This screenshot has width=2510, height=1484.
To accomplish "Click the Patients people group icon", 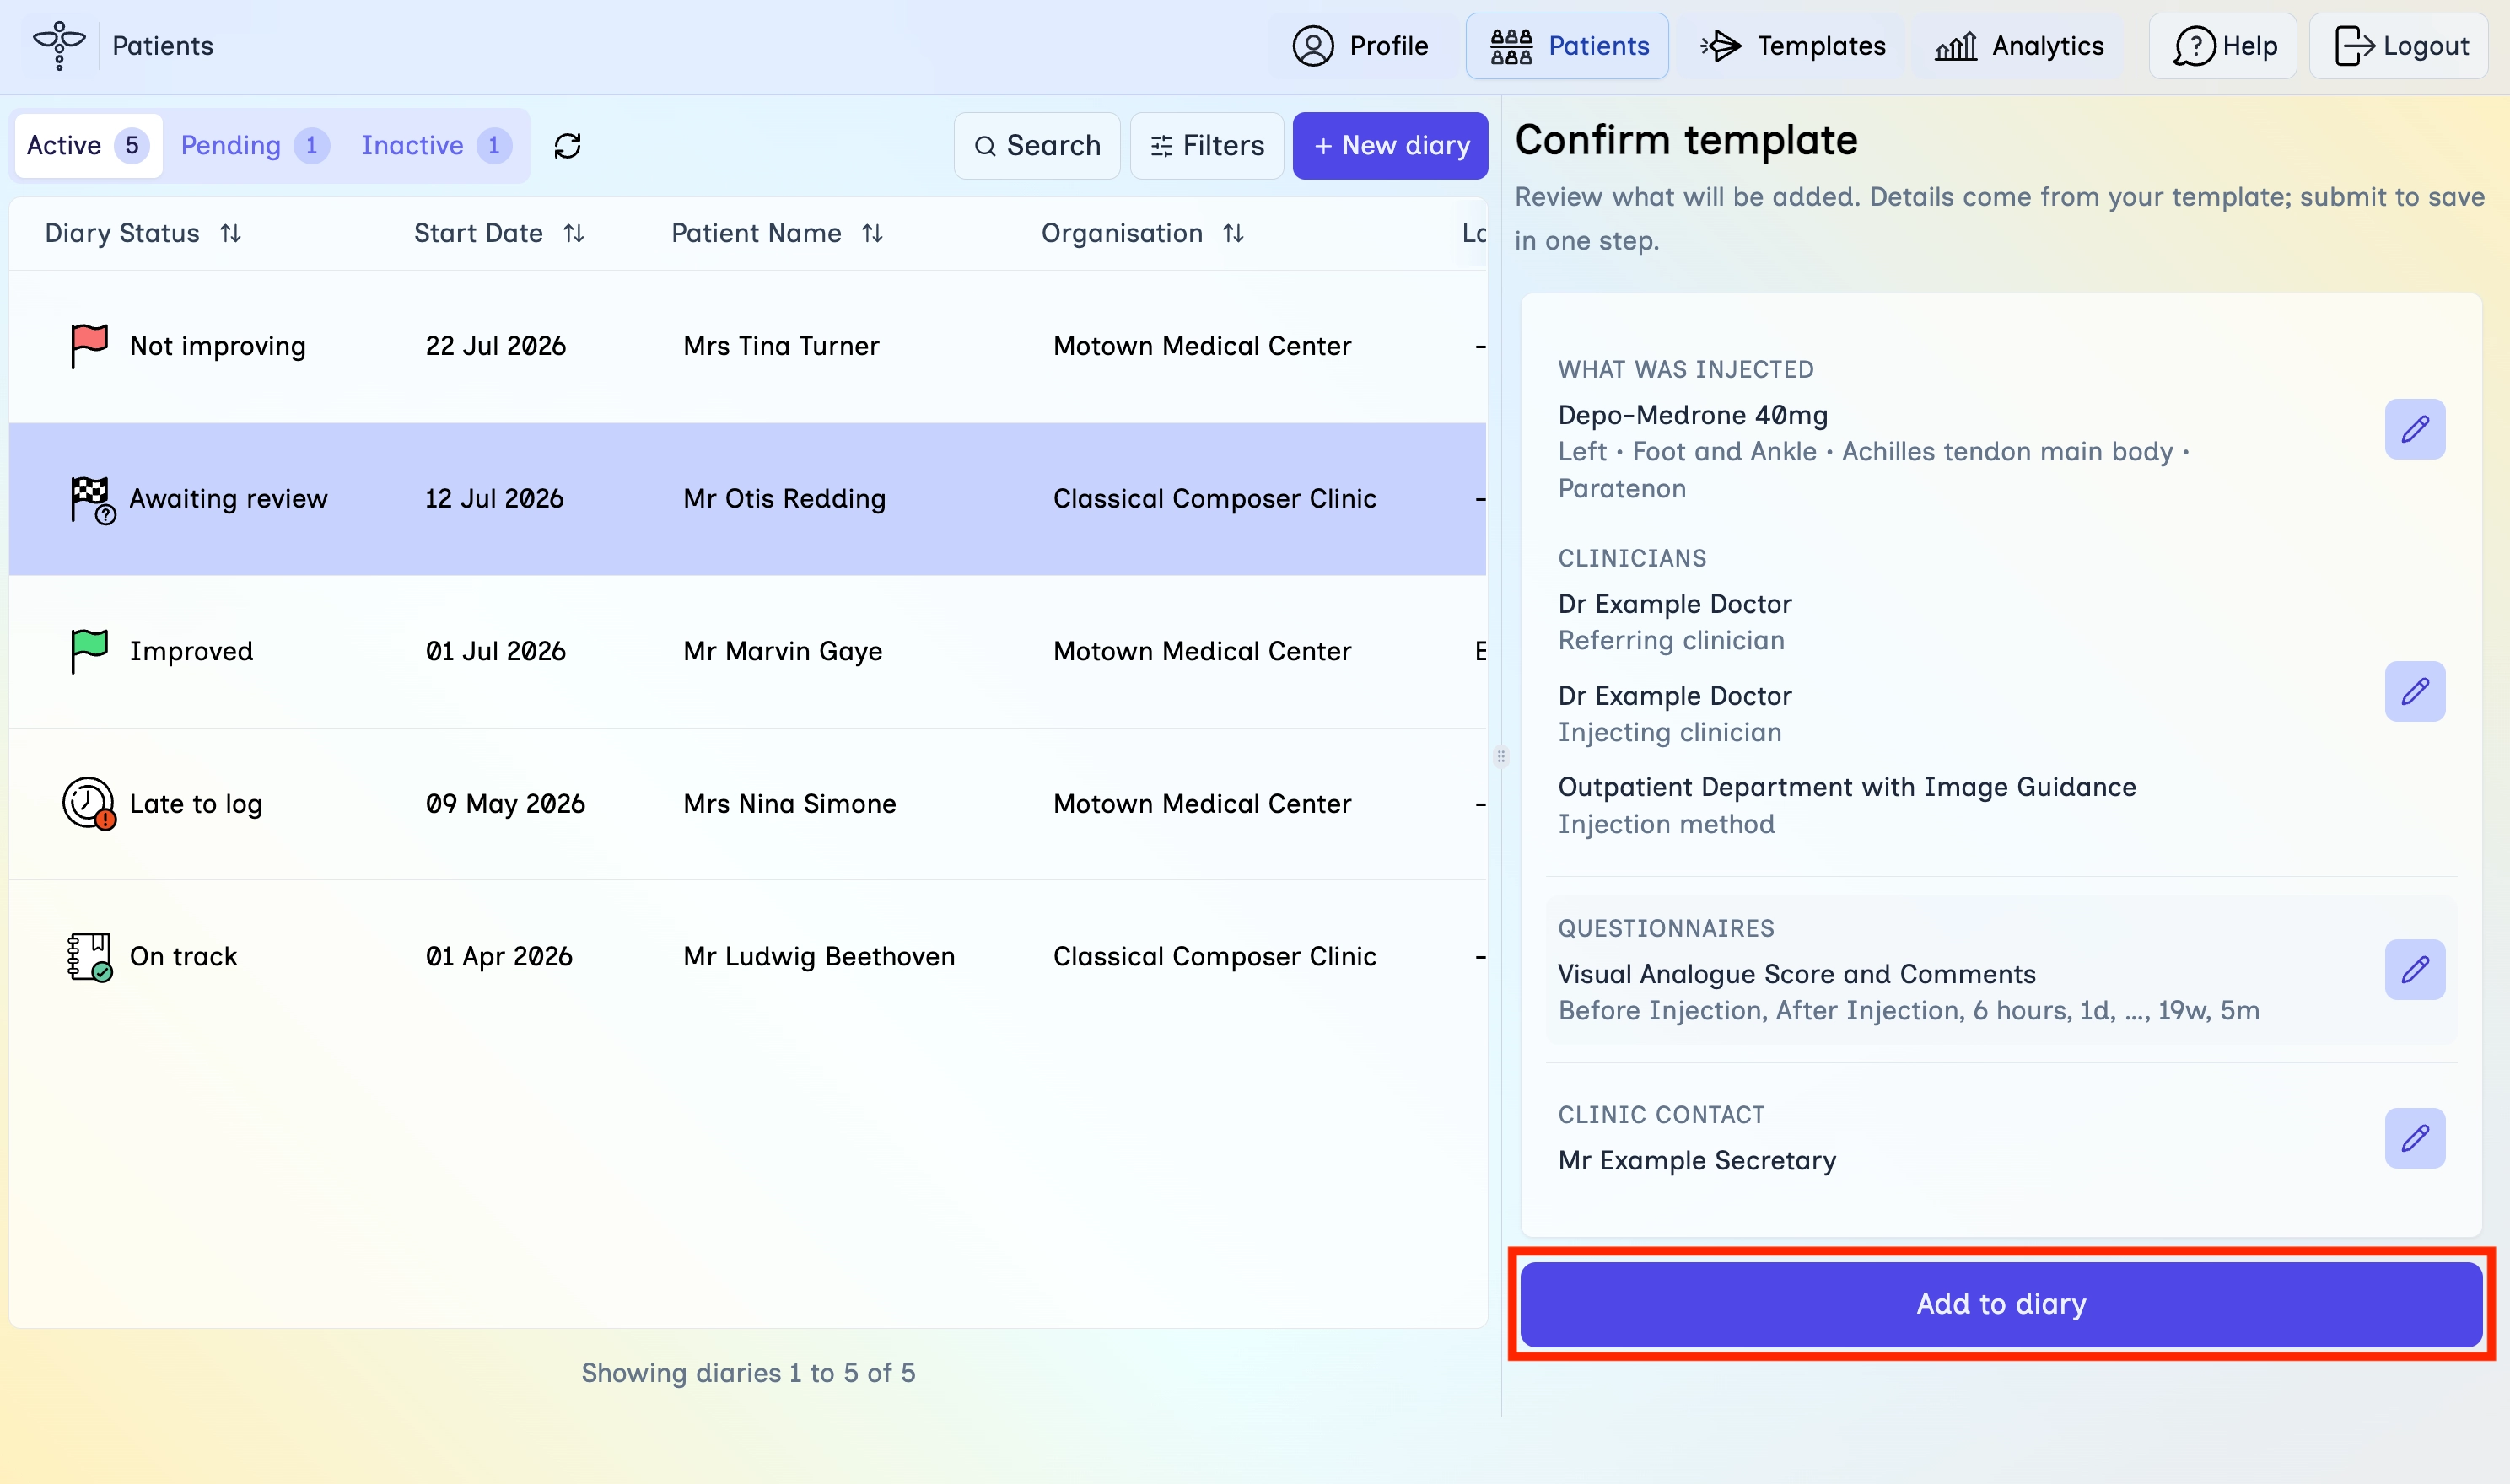I will pyautogui.click(x=1510, y=46).
